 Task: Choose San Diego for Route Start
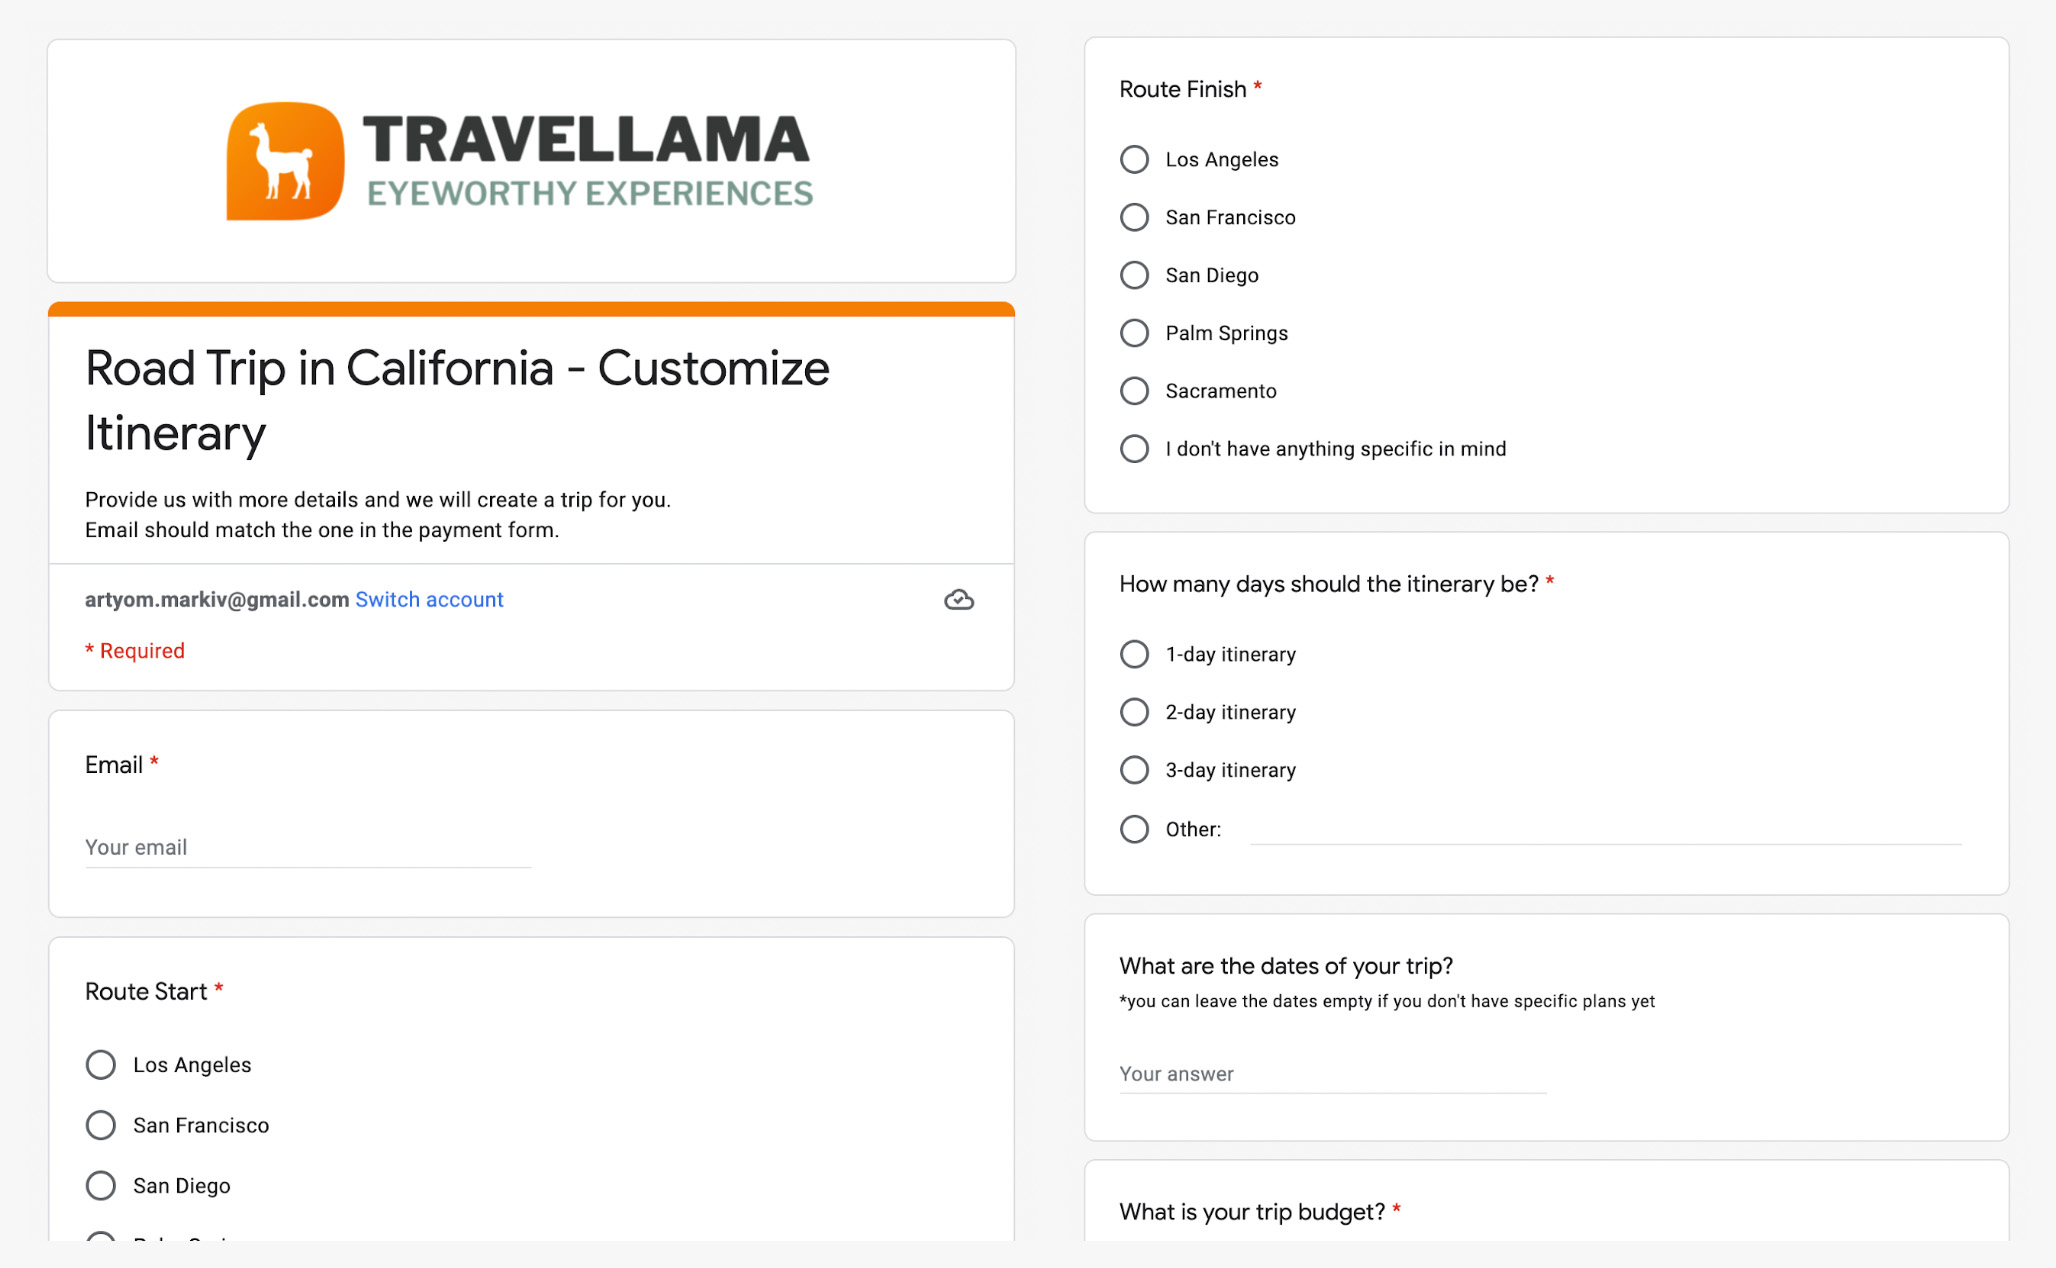click(x=101, y=1186)
